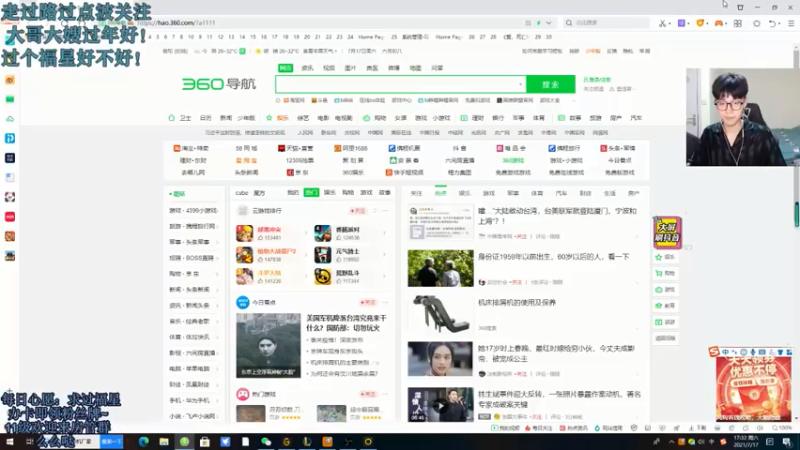Viewport: 800px width, 450px height.
Task: Open the more dots in 云游戏排行 card
Action: pyautogui.click(x=386, y=211)
